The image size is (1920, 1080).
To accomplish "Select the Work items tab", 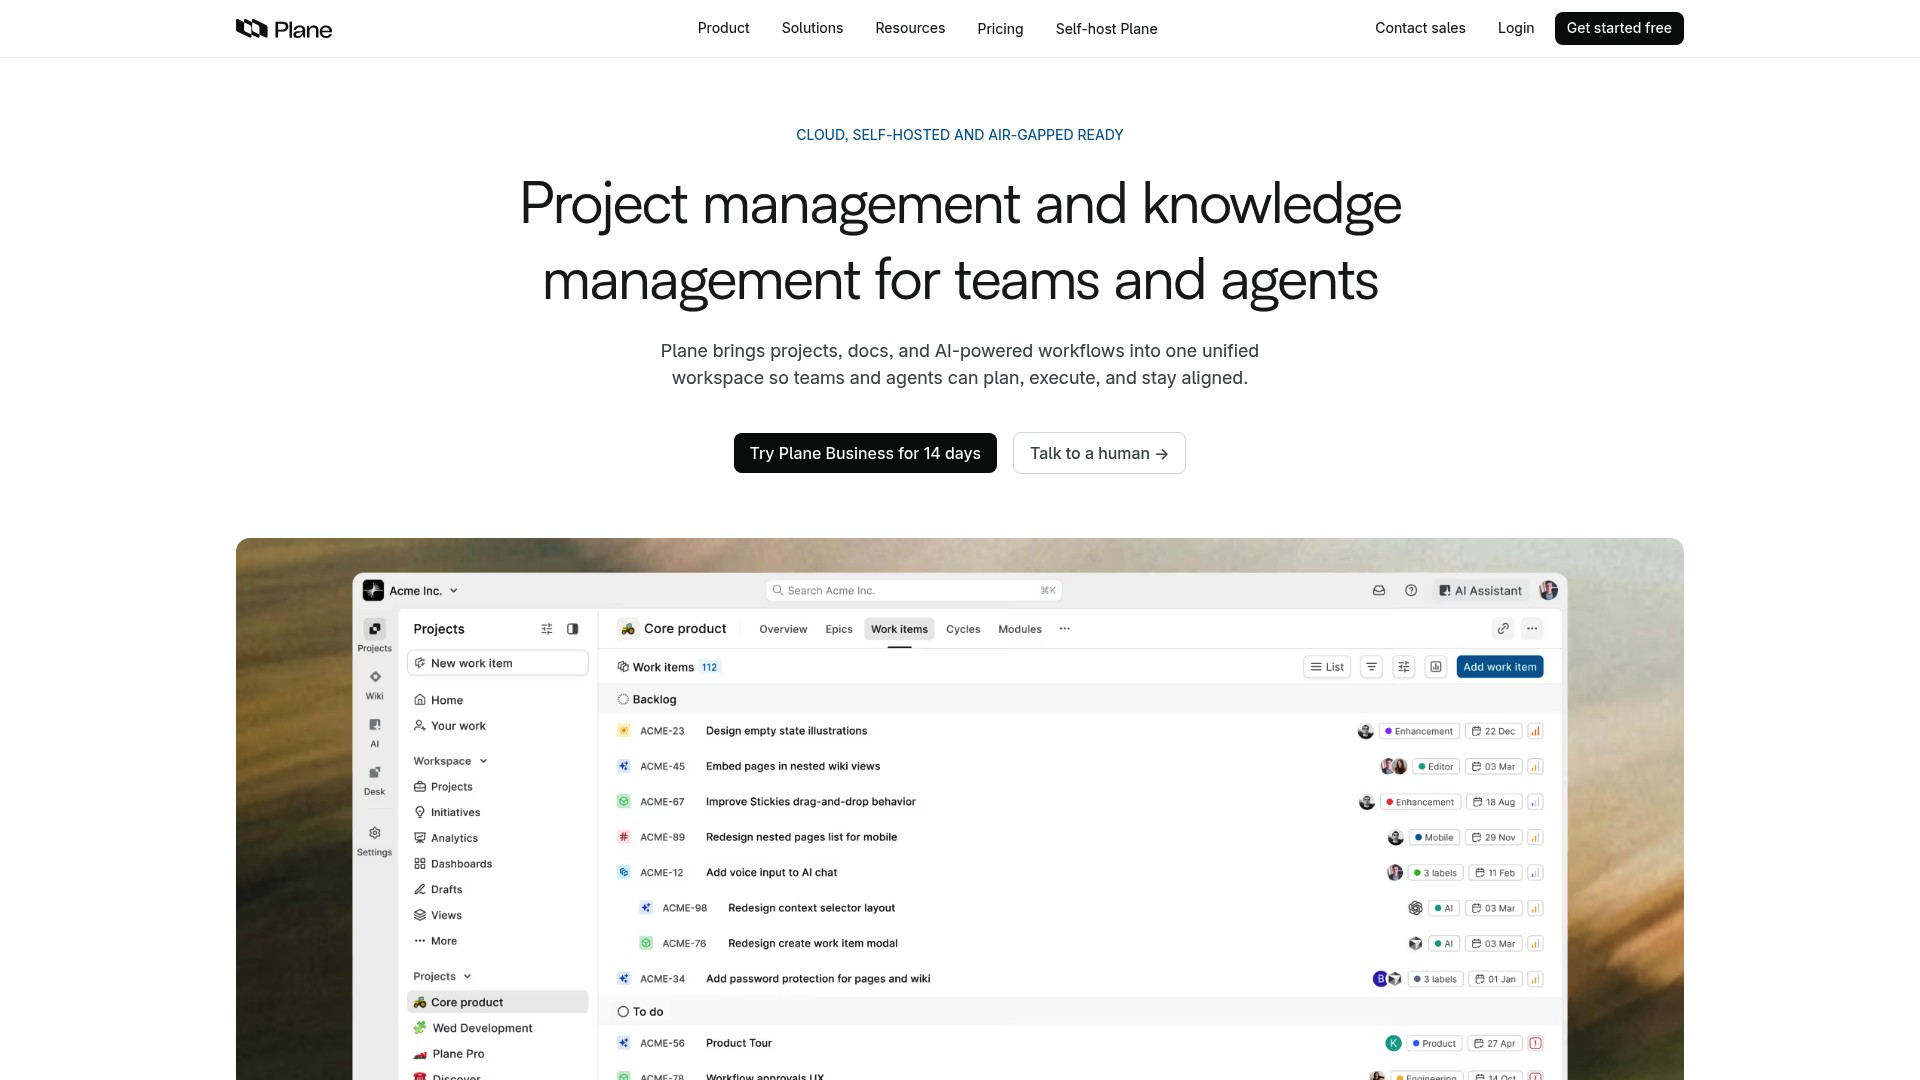I will [899, 629].
